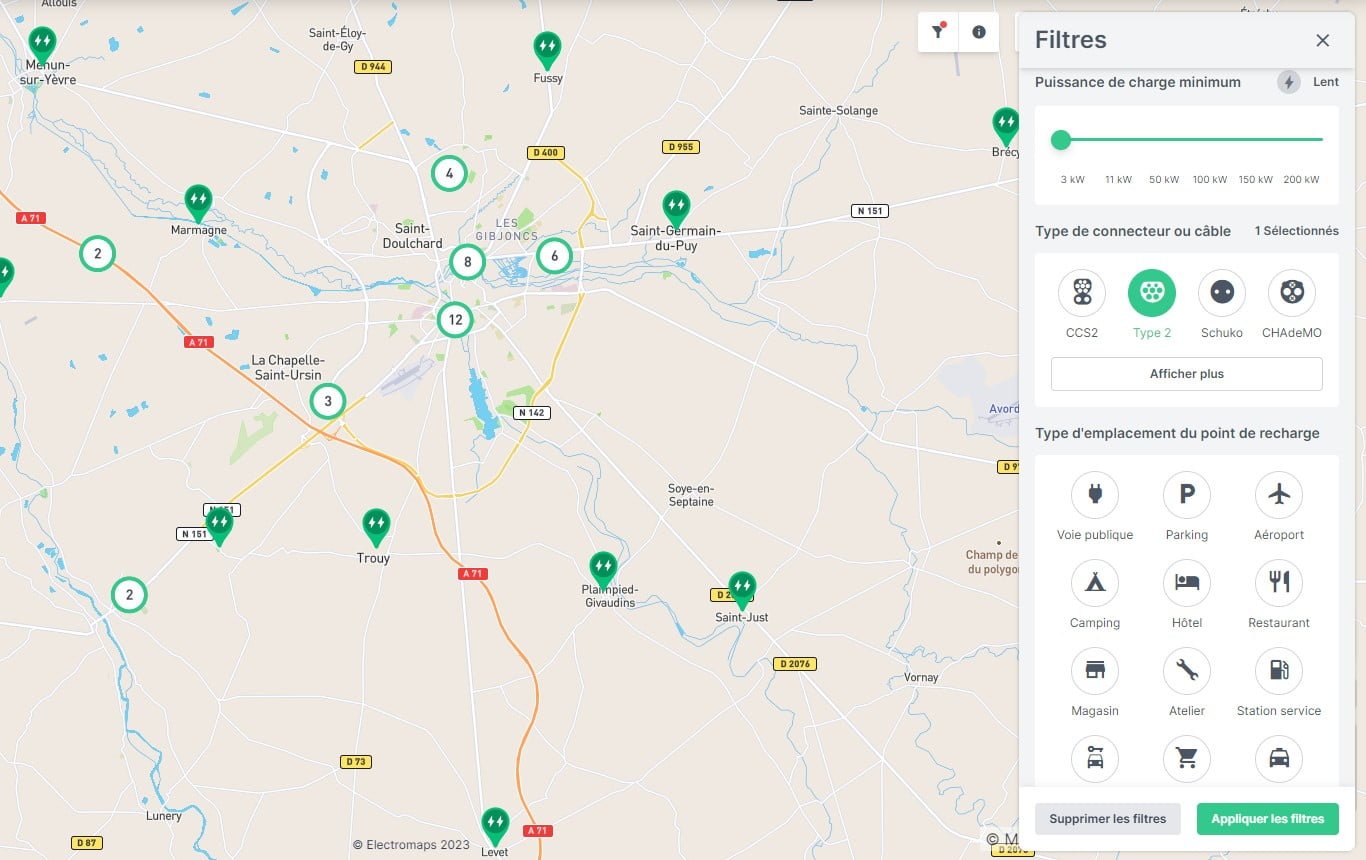Deselect the Type 2 connector filter
Image resolution: width=1366 pixels, height=860 pixels.
(x=1151, y=291)
